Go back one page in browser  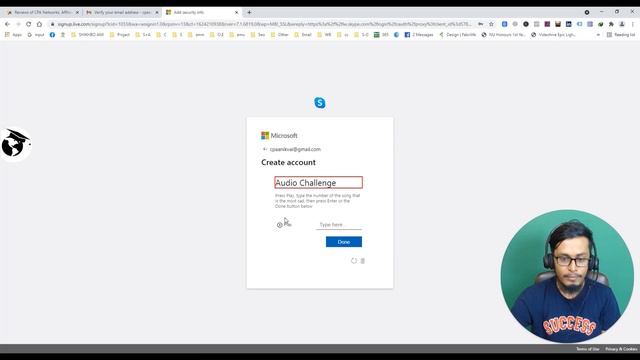click(7, 24)
